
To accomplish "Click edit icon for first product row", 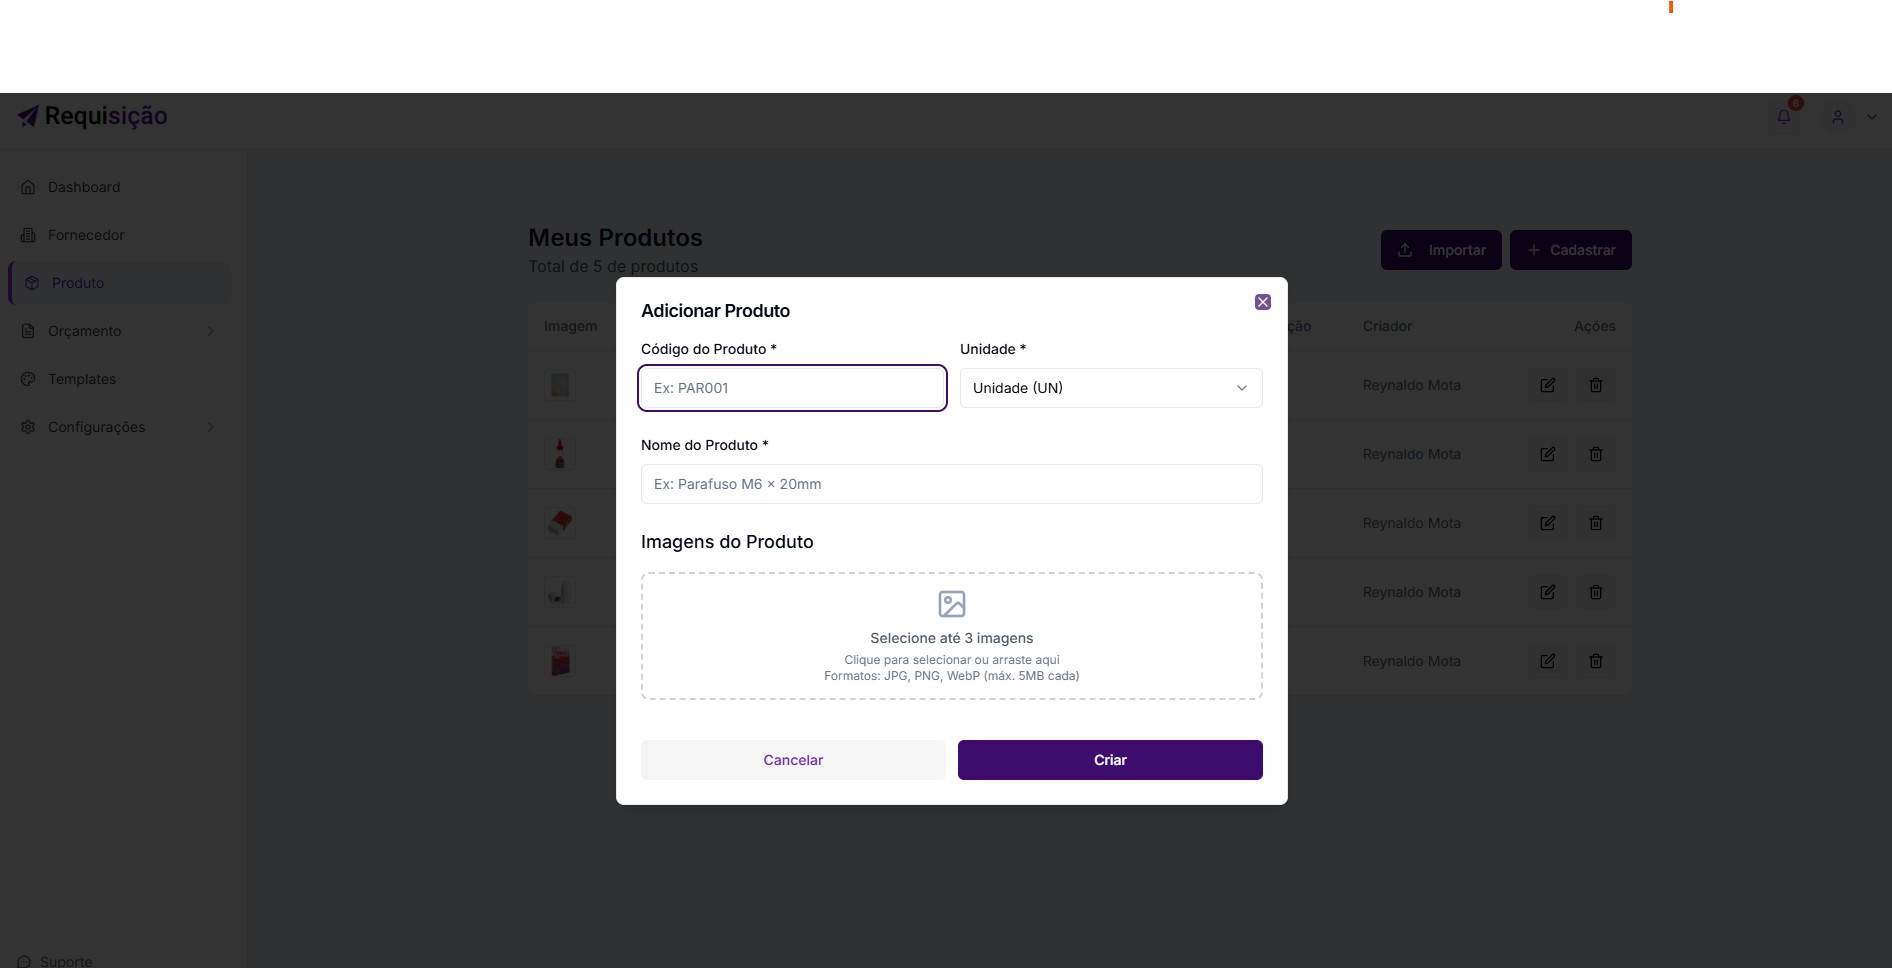I will pyautogui.click(x=1547, y=385).
